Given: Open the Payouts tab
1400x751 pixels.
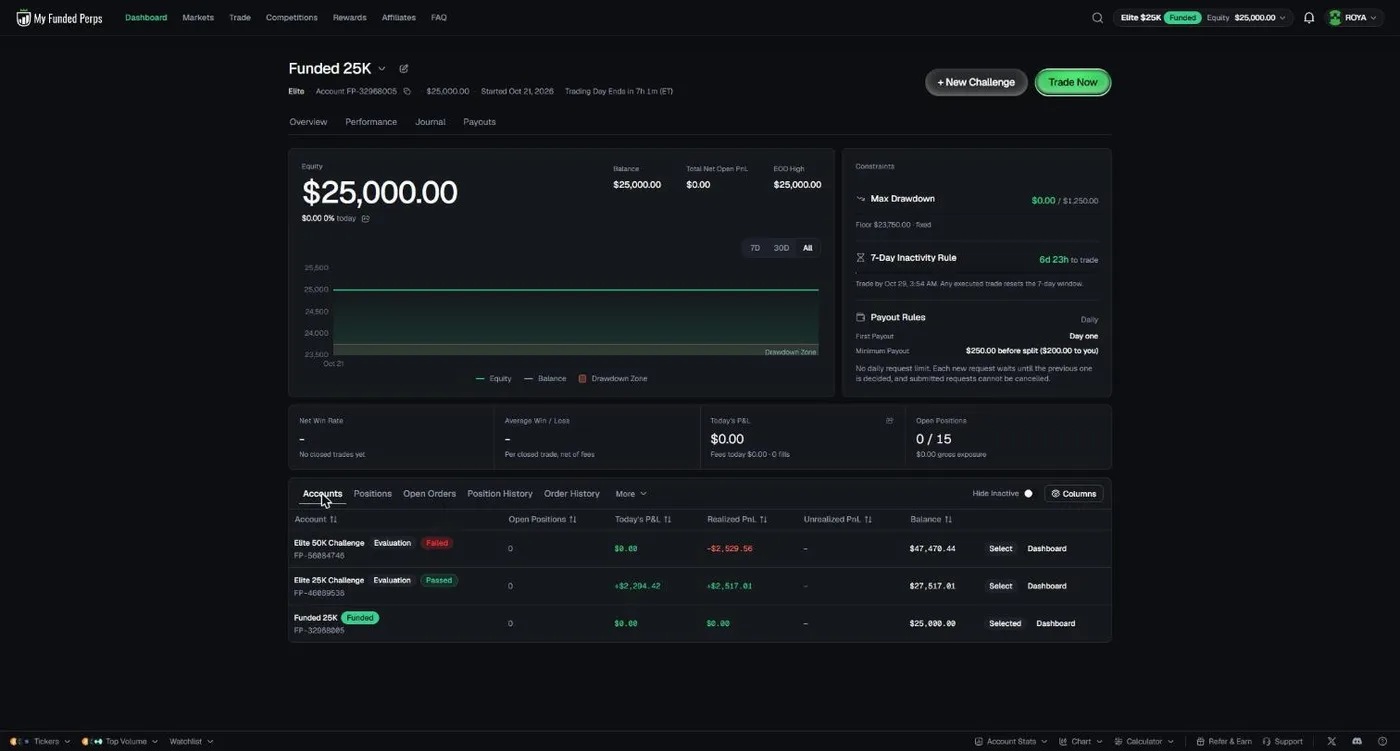Looking at the screenshot, I should click(479, 122).
